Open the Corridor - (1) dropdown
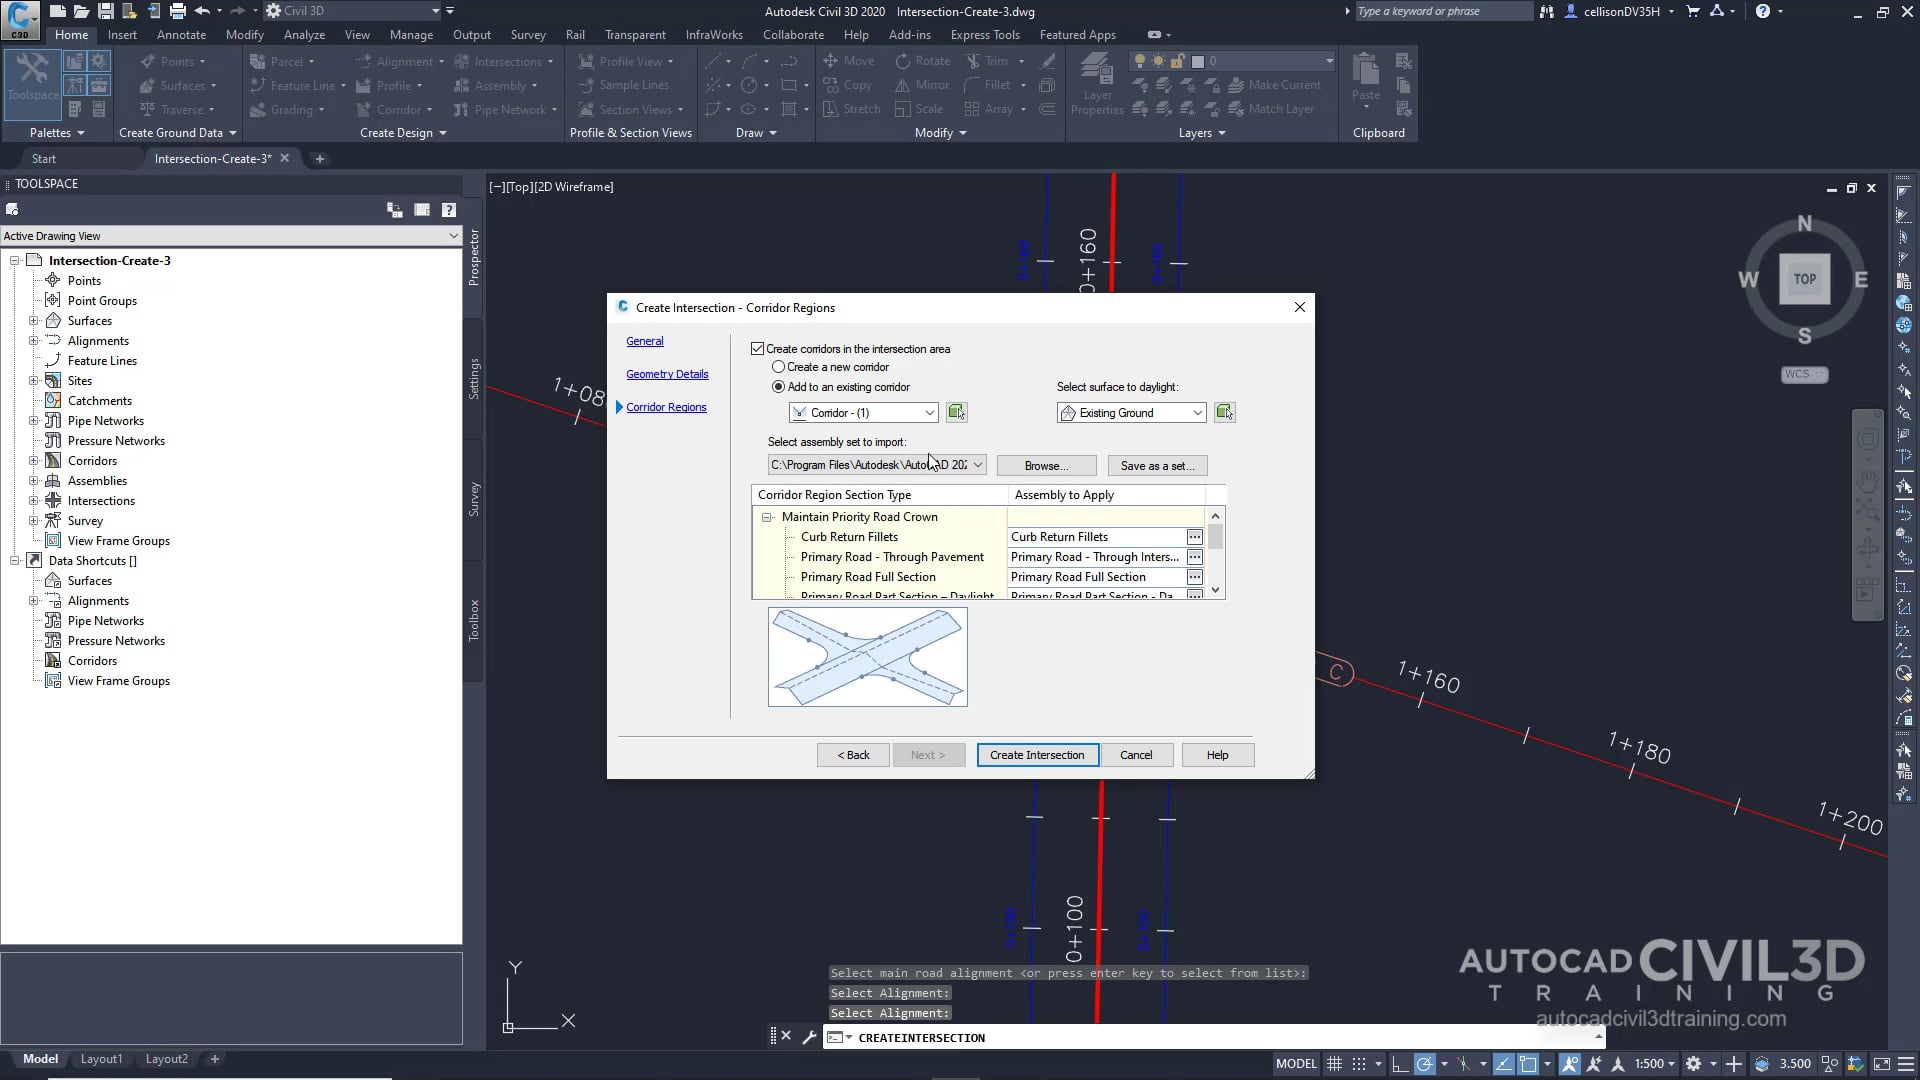 tap(928, 412)
